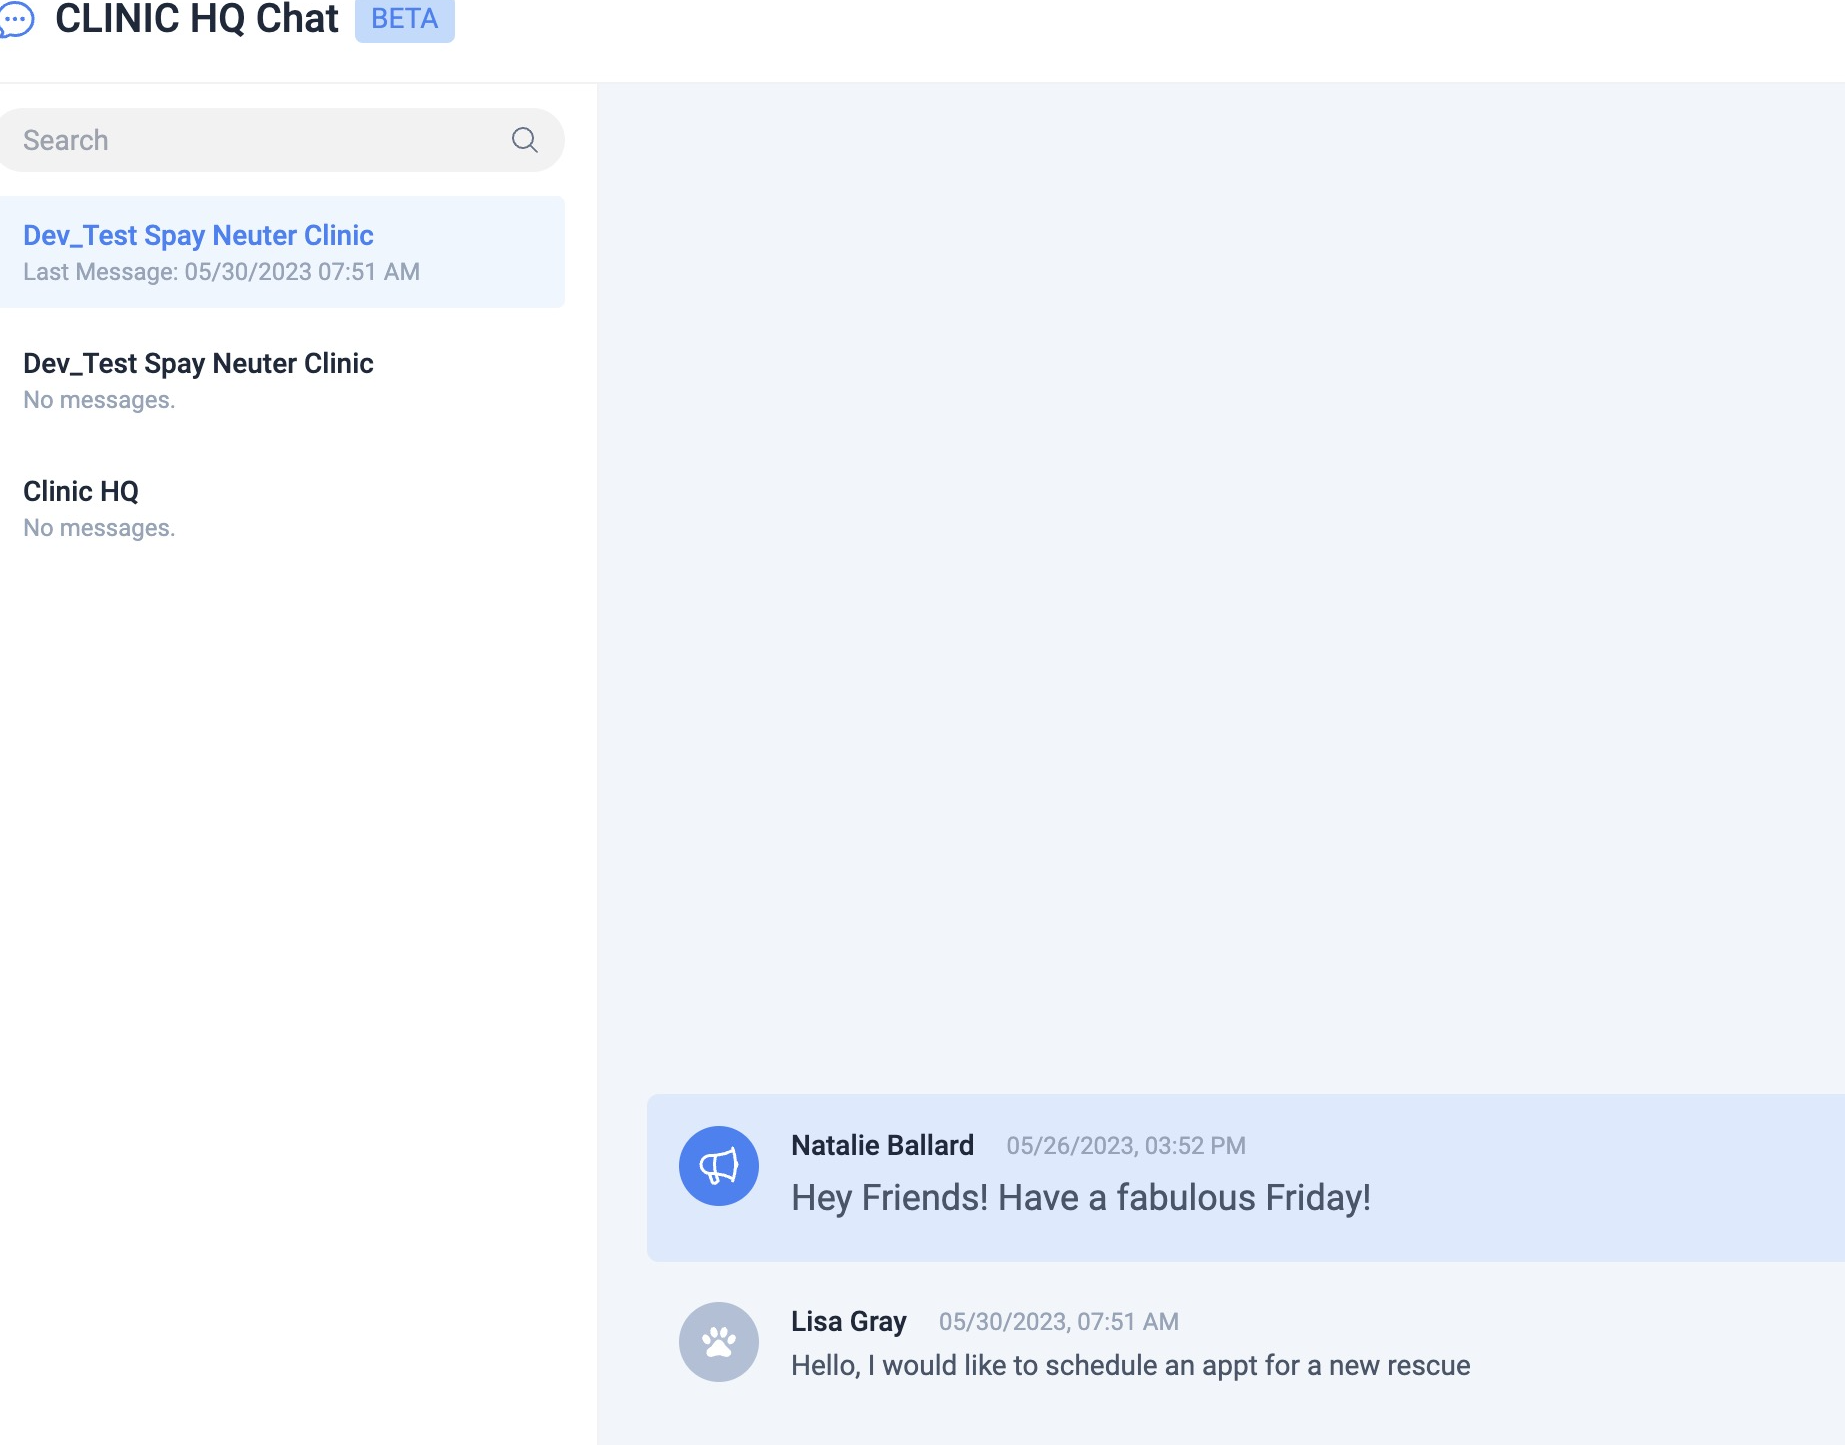Click 'No messages.' under the second Dev_Test clinic

tap(99, 400)
